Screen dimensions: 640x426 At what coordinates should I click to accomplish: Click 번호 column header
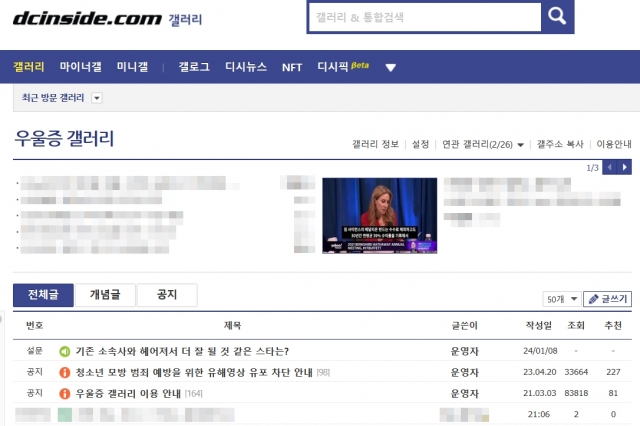tap(35, 325)
